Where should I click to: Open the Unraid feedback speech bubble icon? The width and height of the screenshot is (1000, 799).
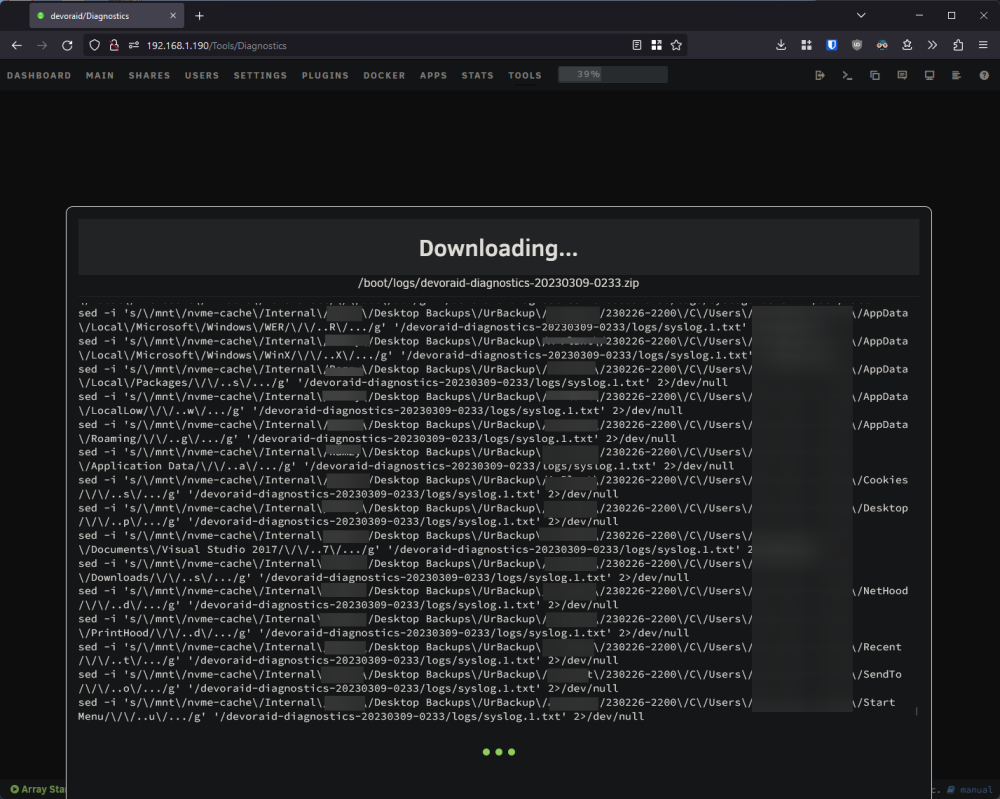pos(902,75)
